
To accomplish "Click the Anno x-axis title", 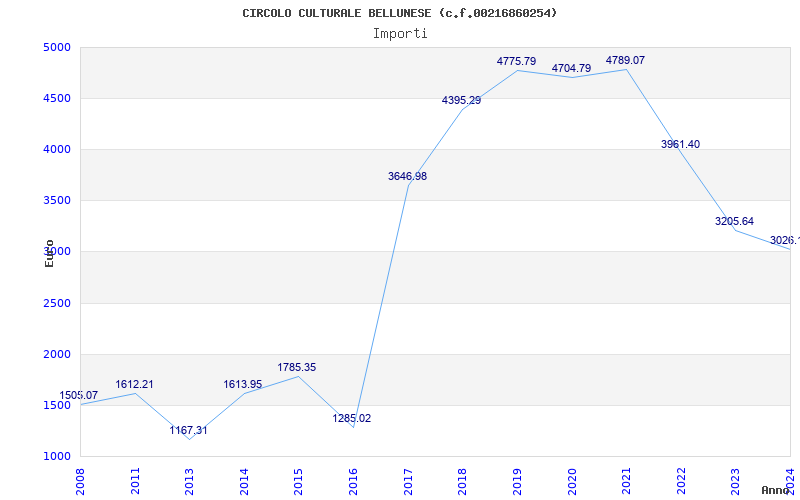I will pyautogui.click(x=775, y=490).
